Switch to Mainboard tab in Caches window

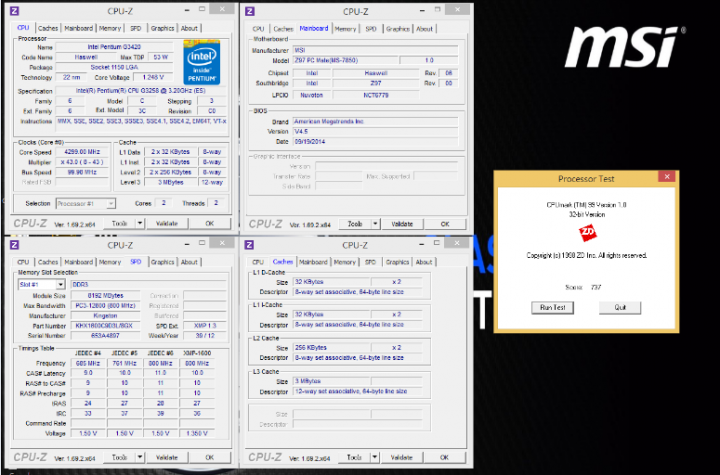pos(313,262)
